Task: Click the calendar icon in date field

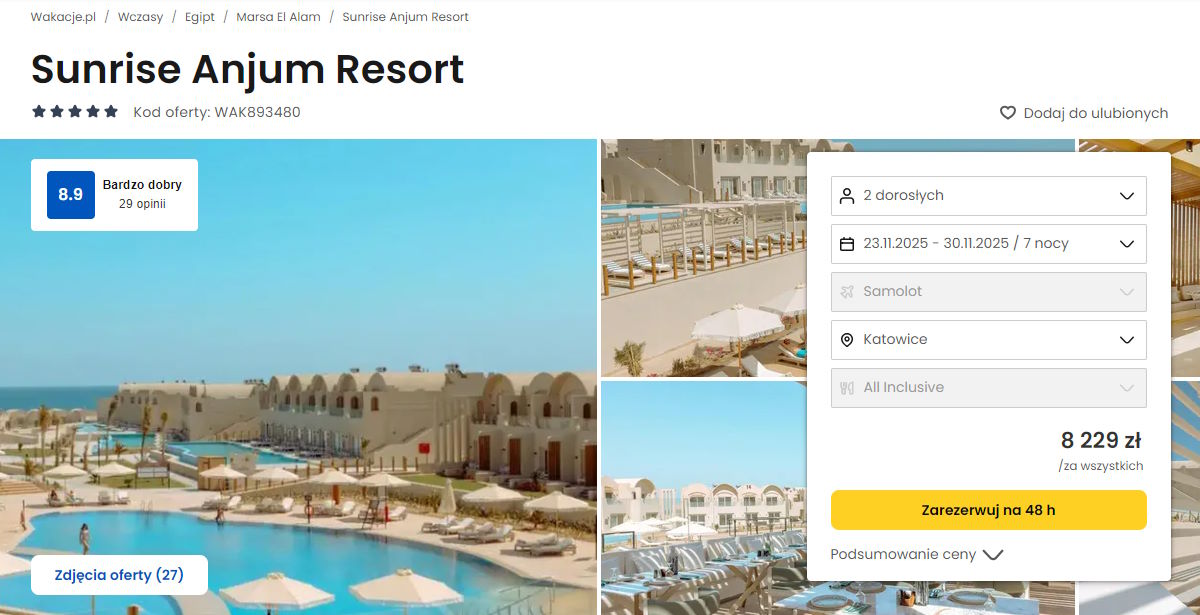Action: 847,243
